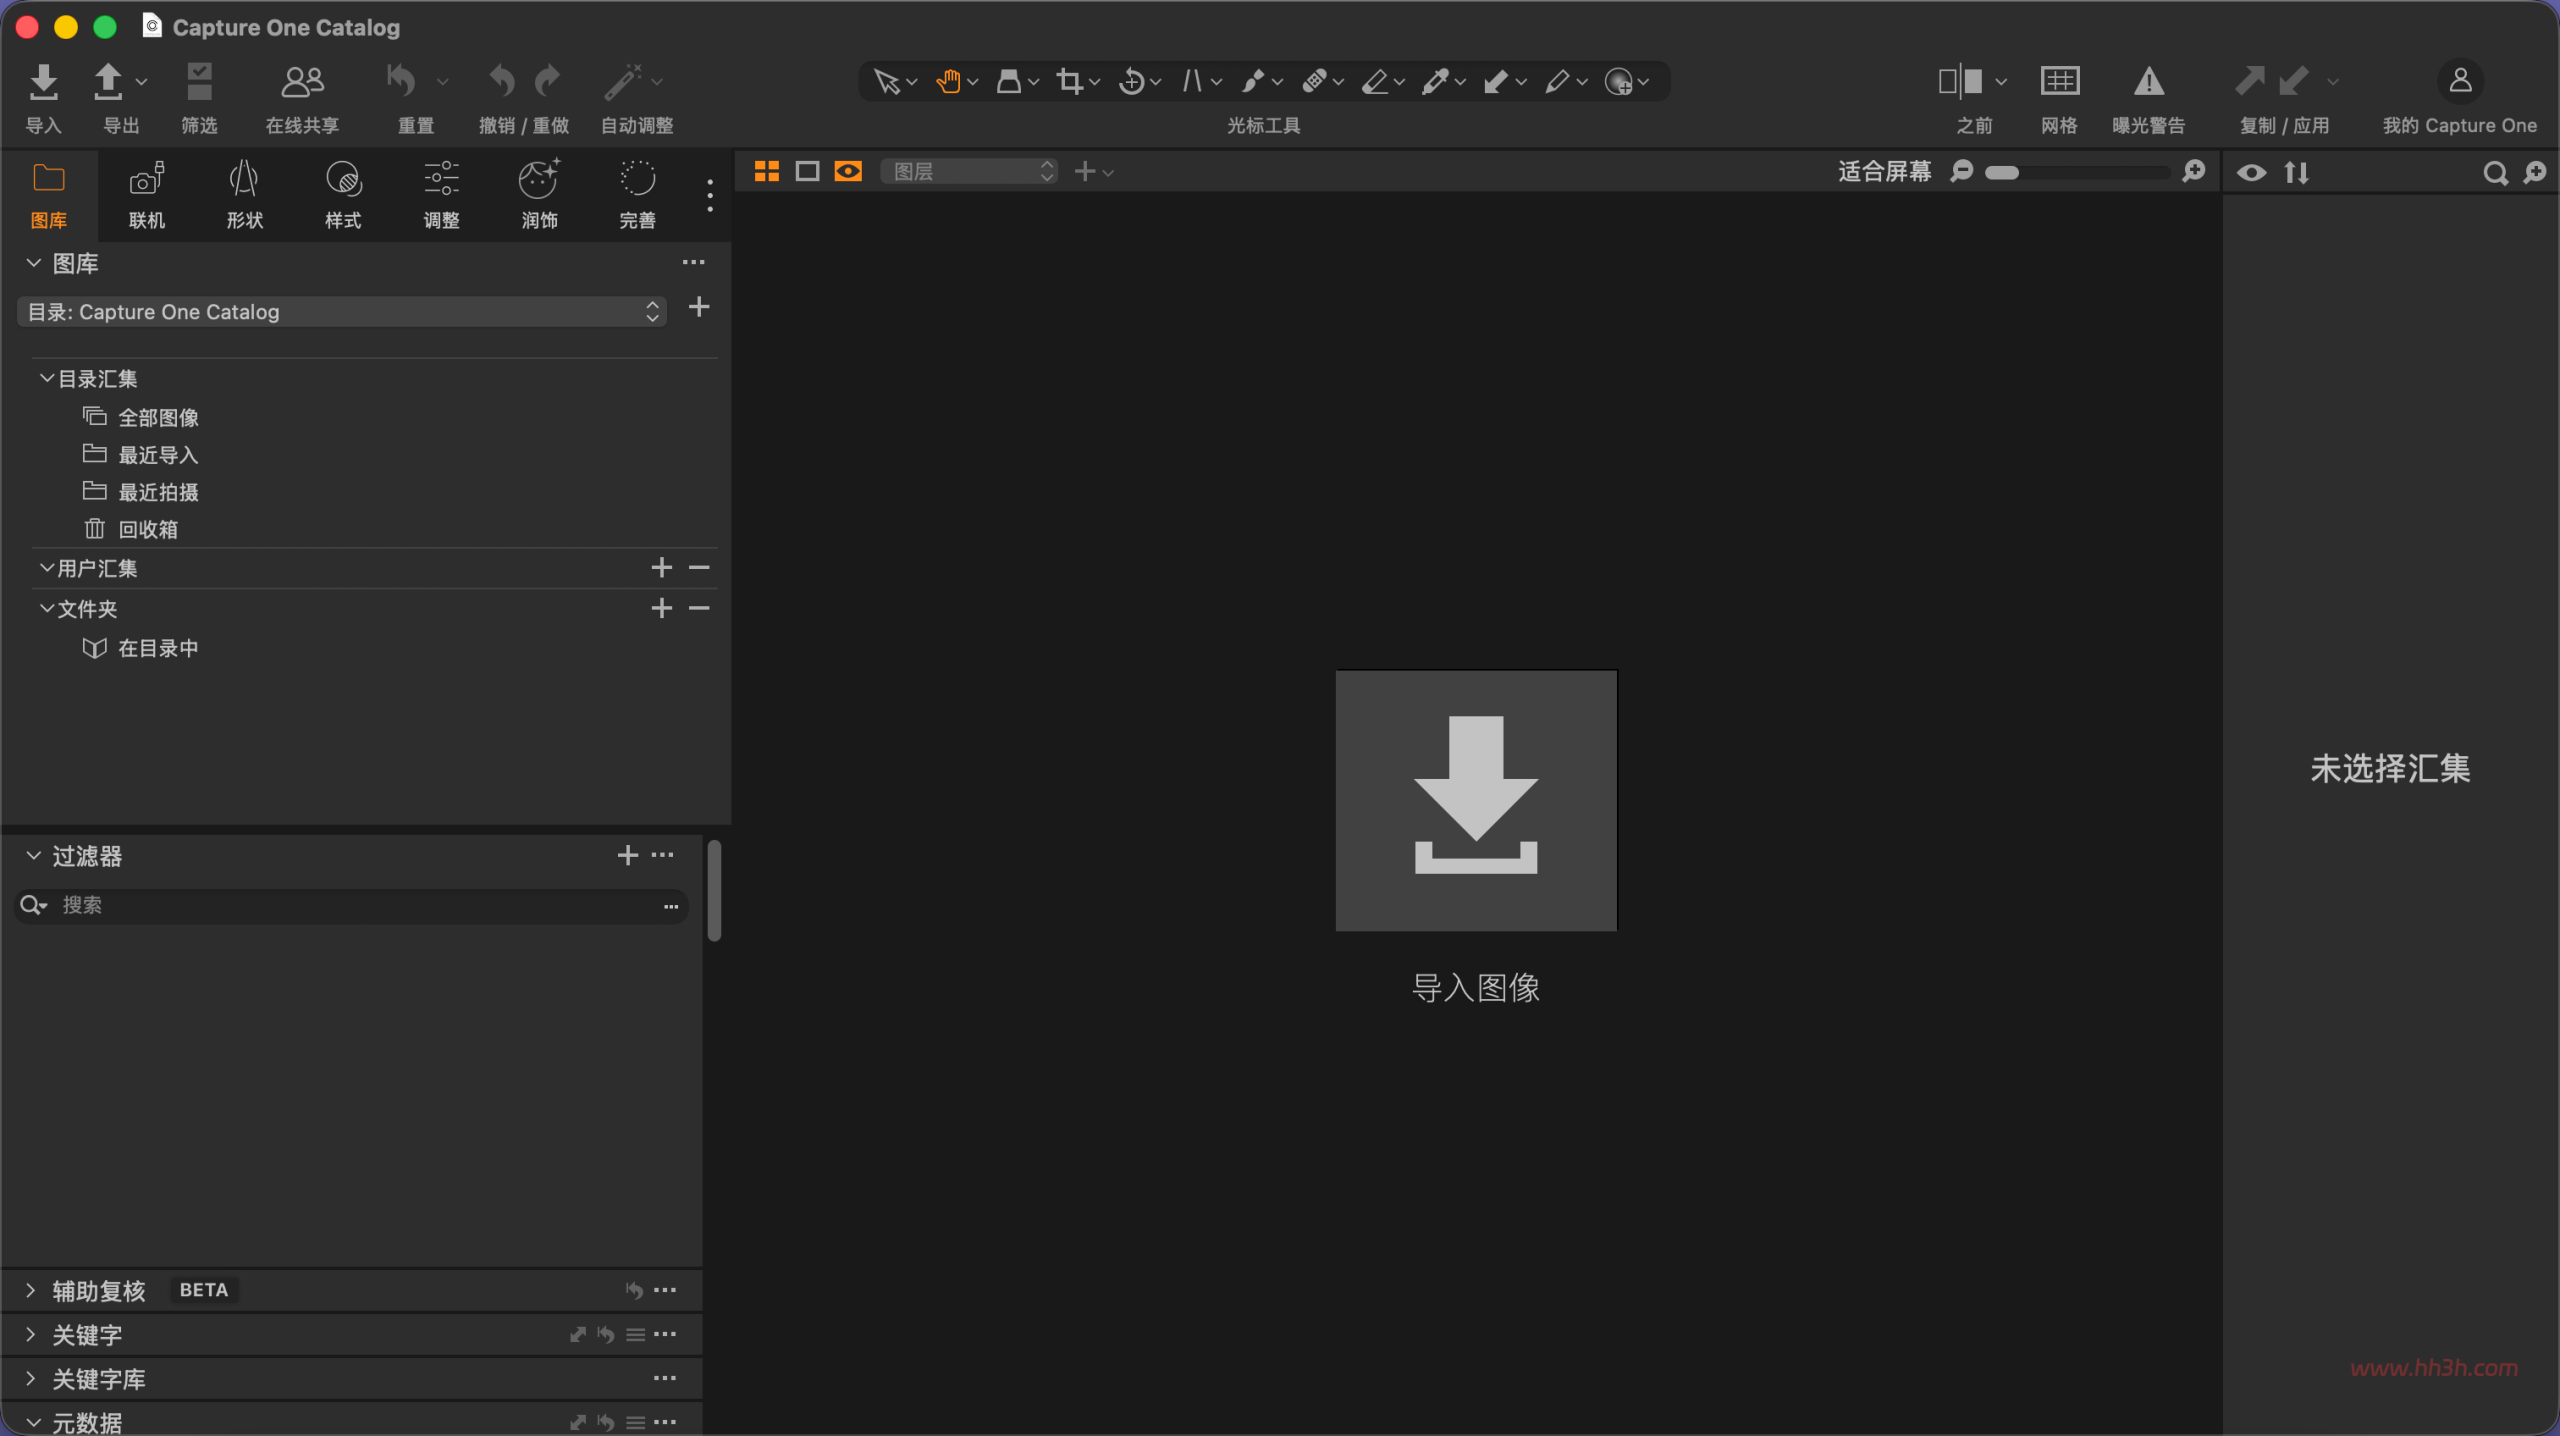Switch to the 完善 refine tab
The width and height of the screenshot is (2560, 1436).
637,196
